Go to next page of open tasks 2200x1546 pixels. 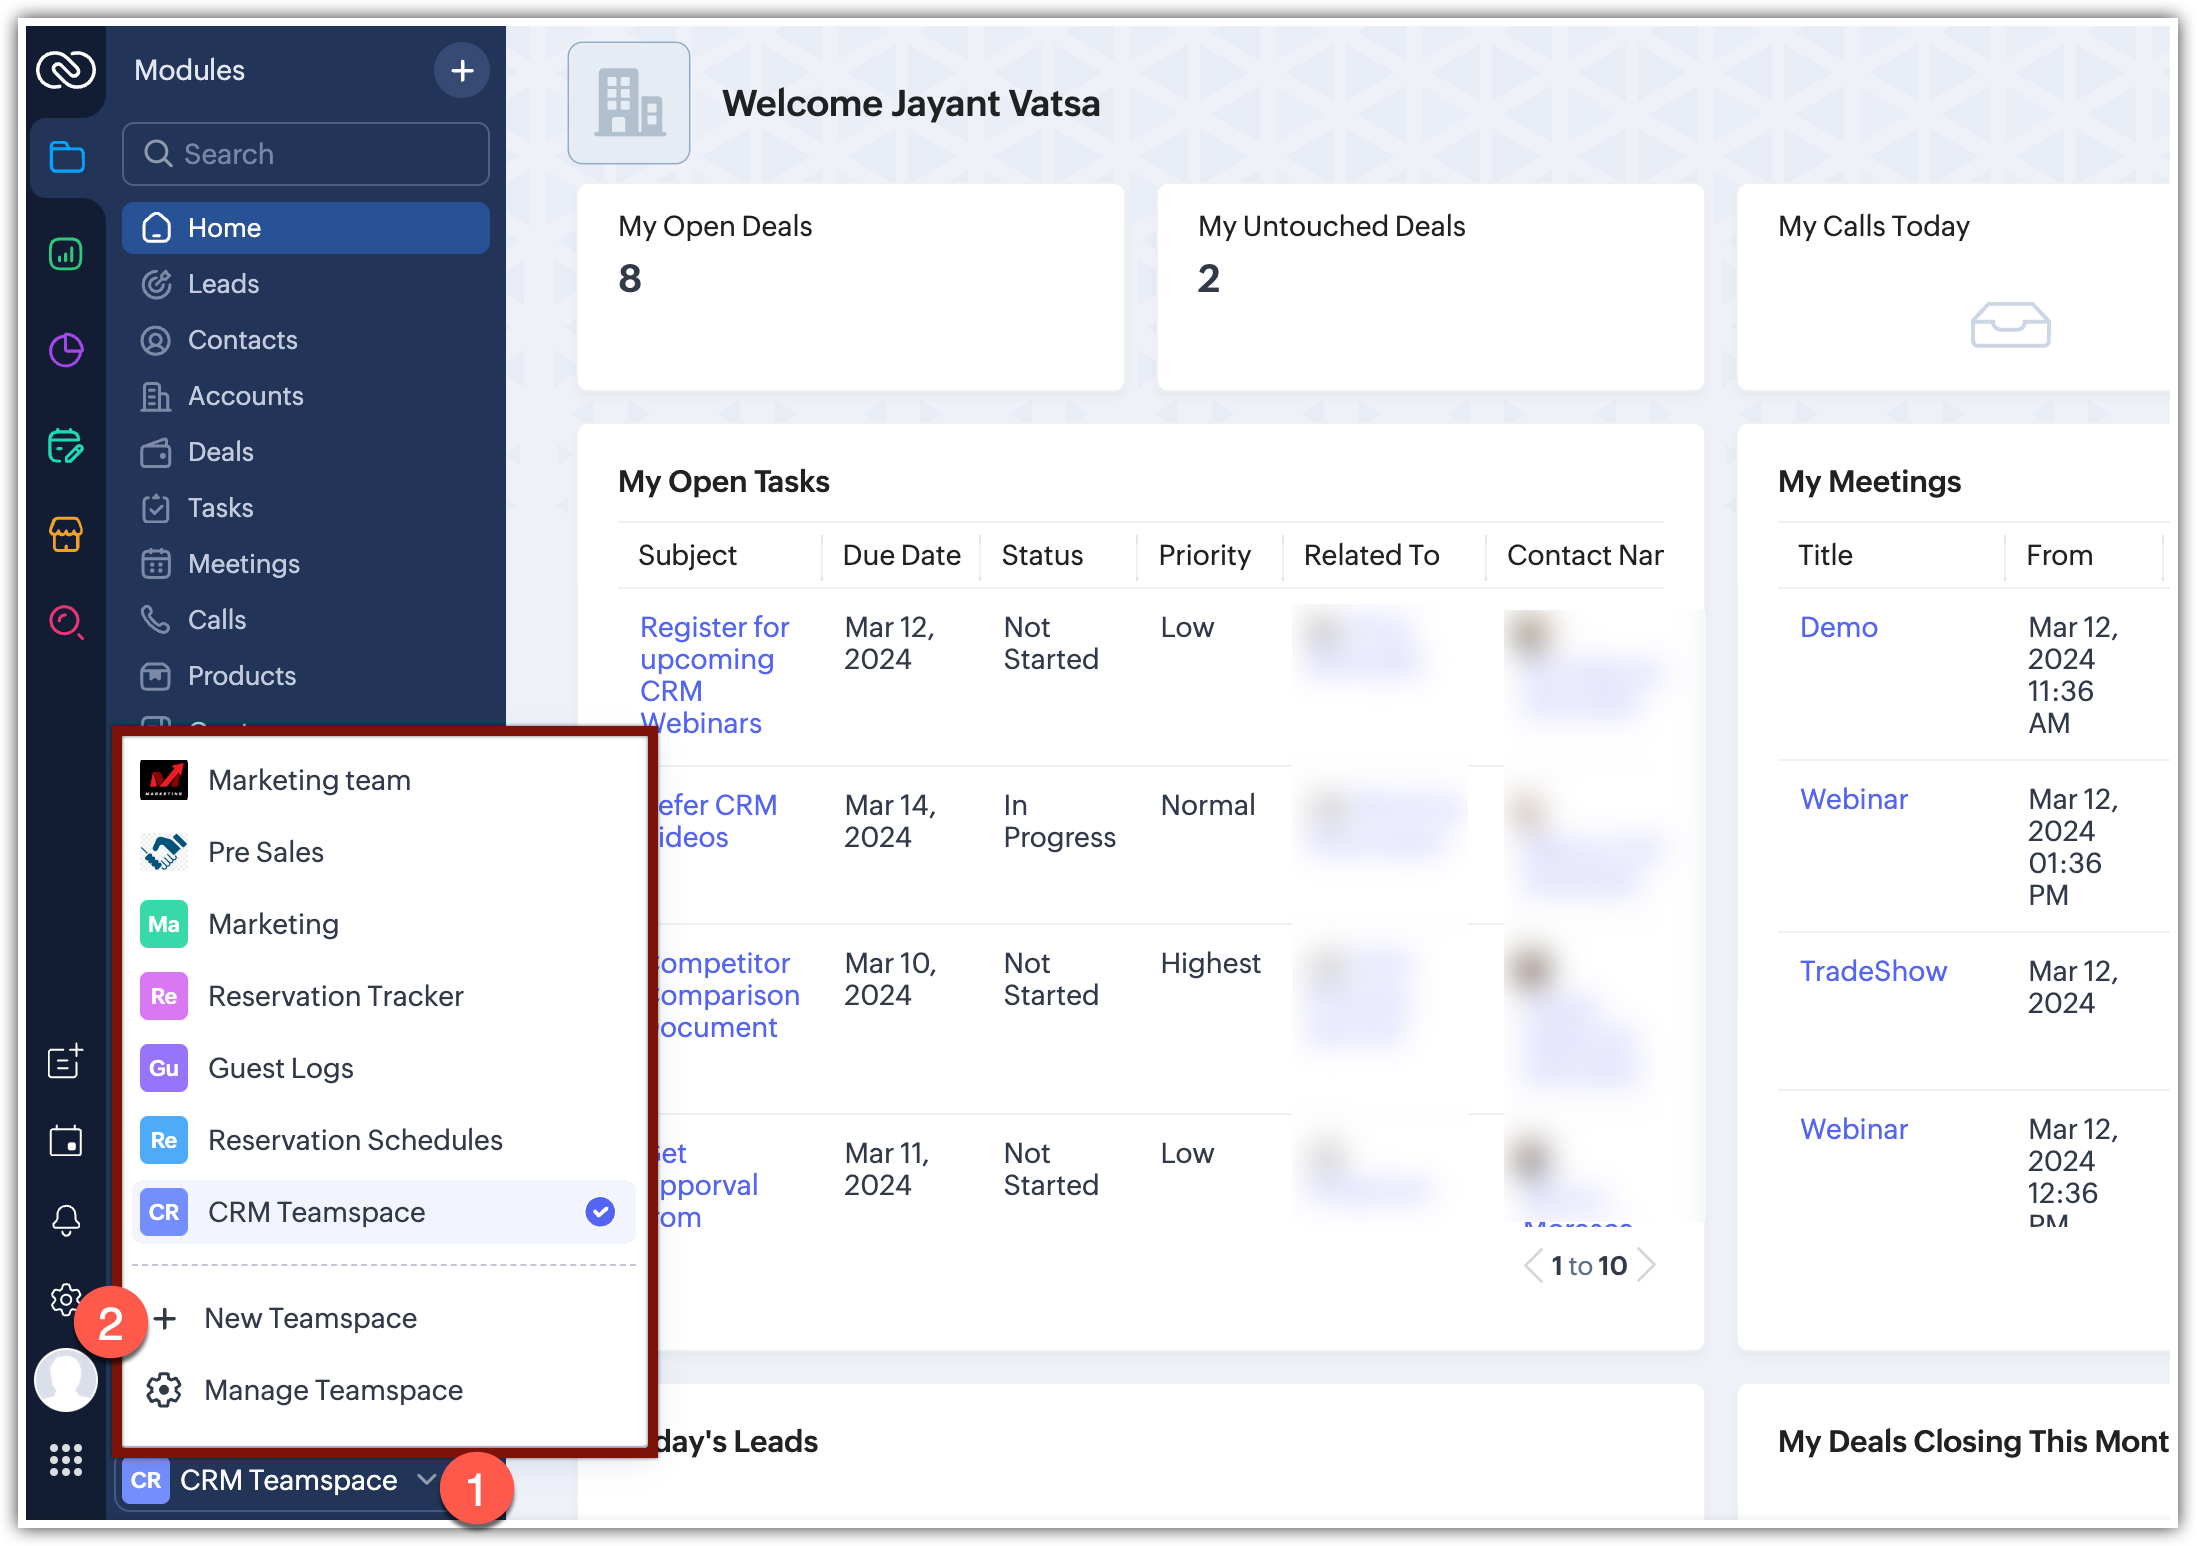1647,1266
